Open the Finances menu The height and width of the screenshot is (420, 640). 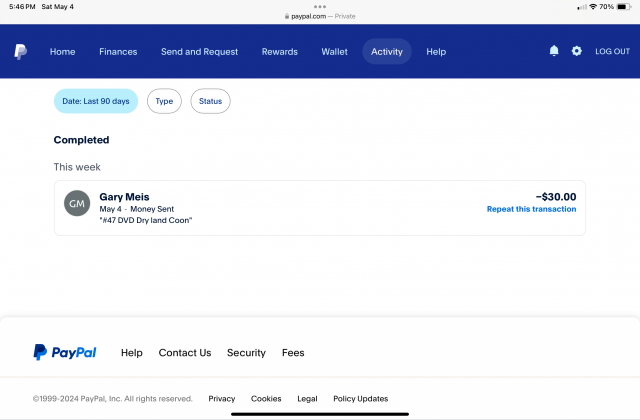click(x=118, y=51)
